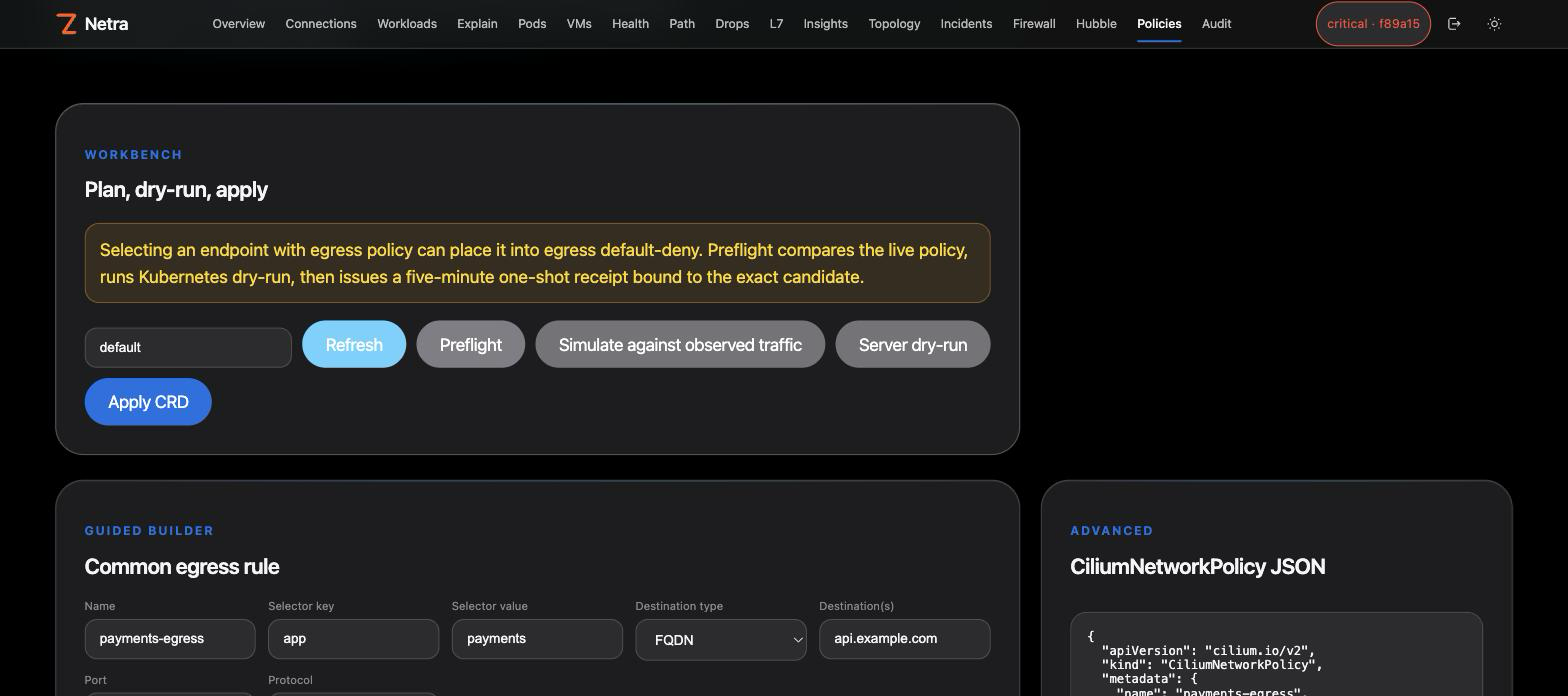Select the Policies tab
This screenshot has height=696, width=1568.
(1159, 24)
